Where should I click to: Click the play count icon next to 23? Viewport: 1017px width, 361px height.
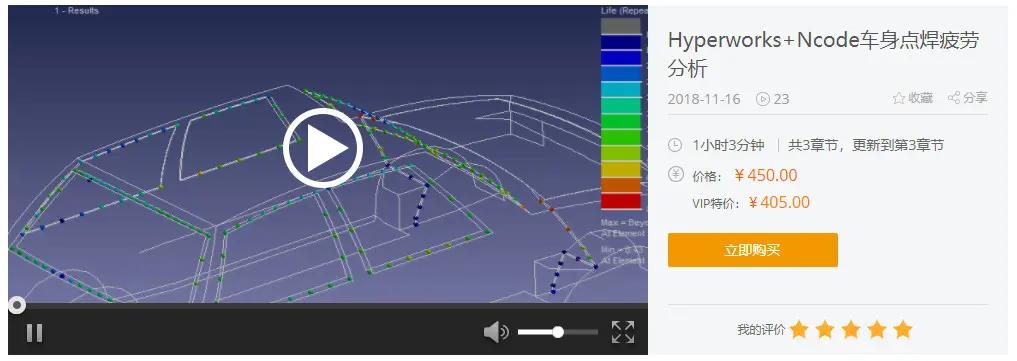coord(763,99)
